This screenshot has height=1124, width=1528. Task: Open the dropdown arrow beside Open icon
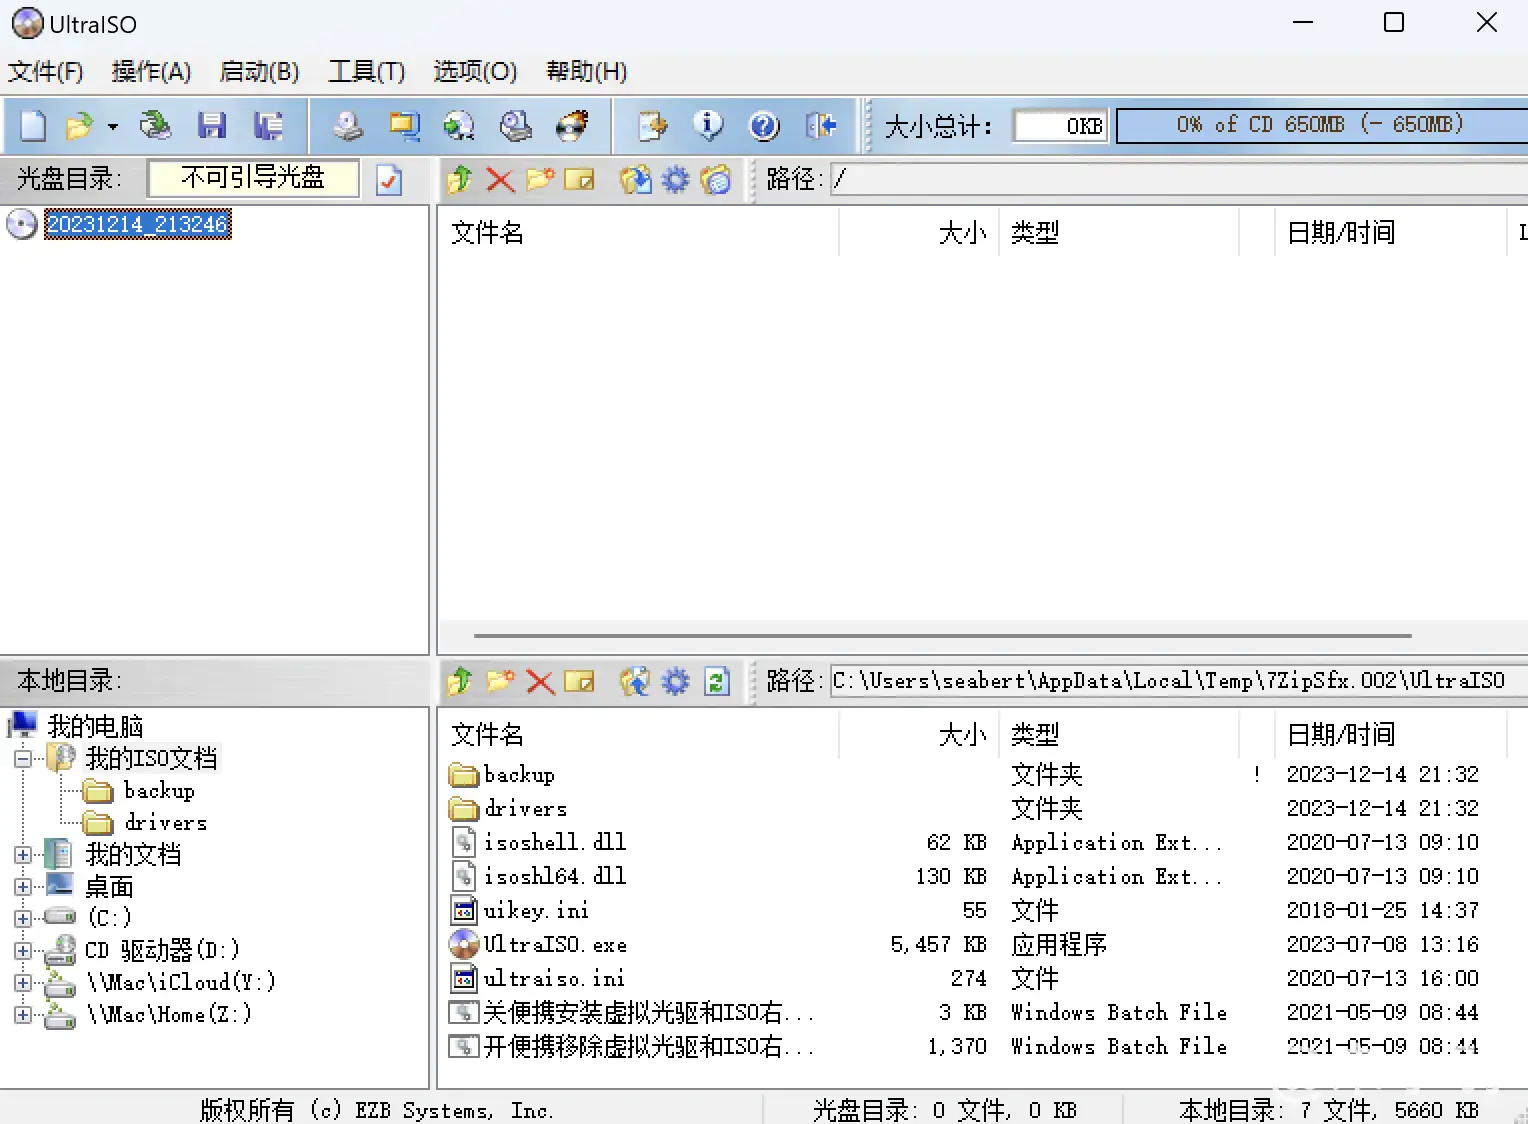(x=113, y=127)
